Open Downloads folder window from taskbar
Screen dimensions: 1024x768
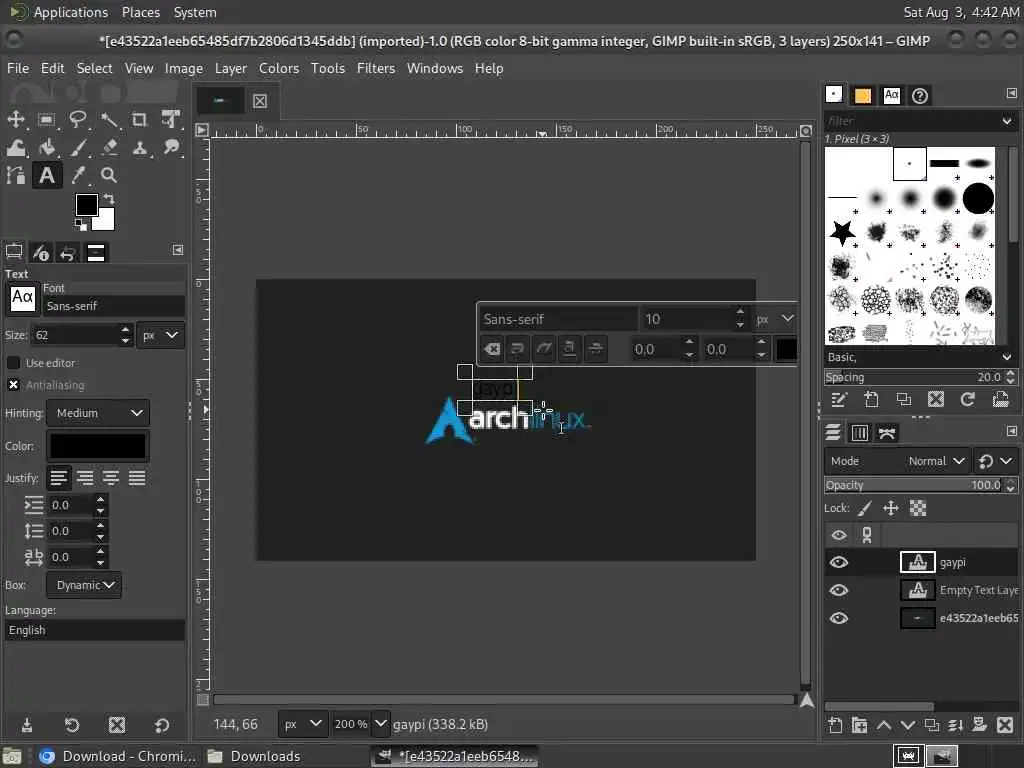[x=255, y=756]
